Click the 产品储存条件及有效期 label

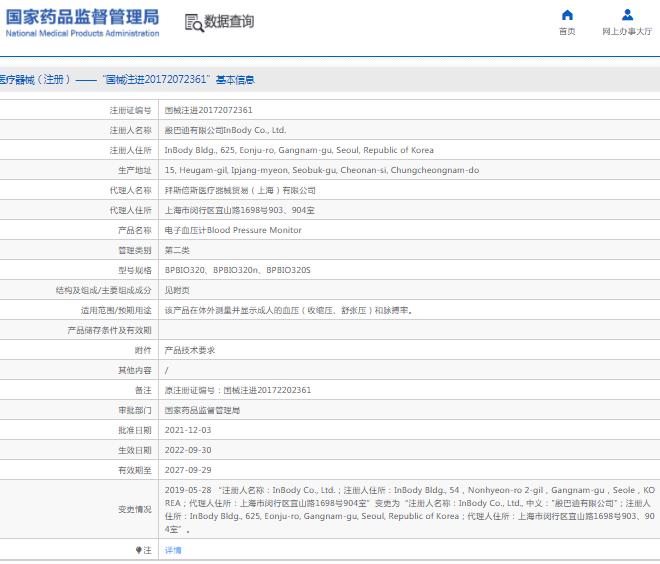point(109,330)
